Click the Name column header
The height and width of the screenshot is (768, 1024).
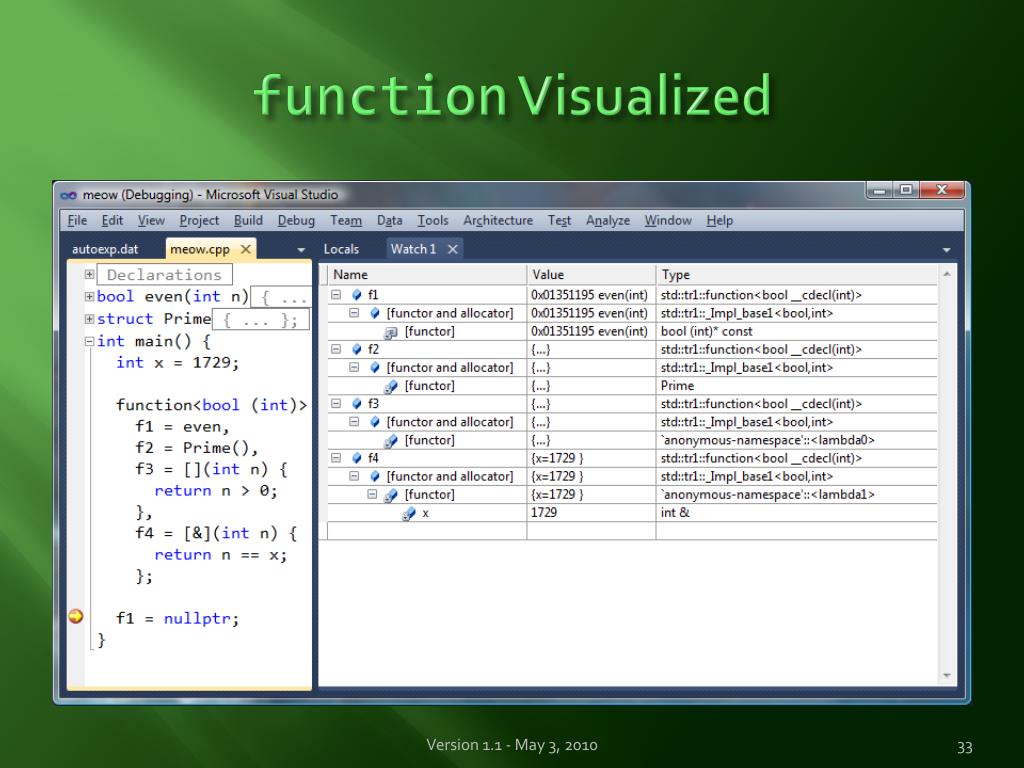(x=427, y=275)
